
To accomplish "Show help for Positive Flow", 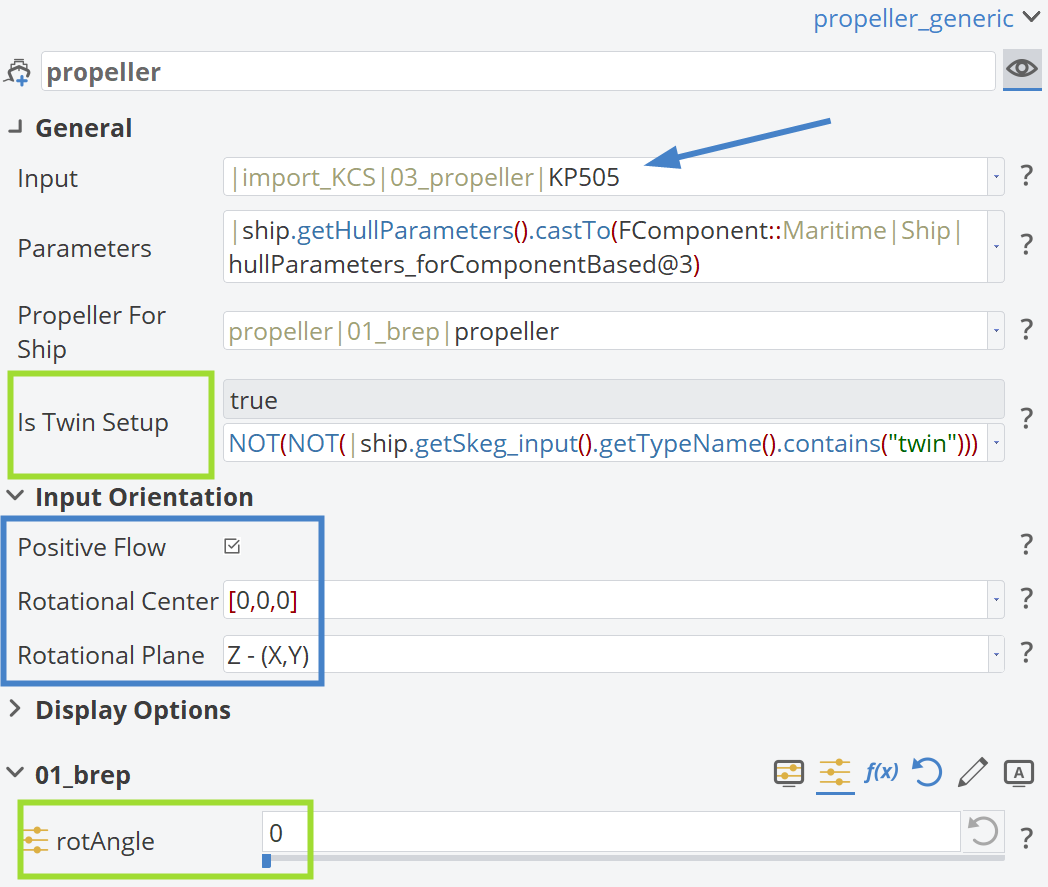I will point(1027,545).
